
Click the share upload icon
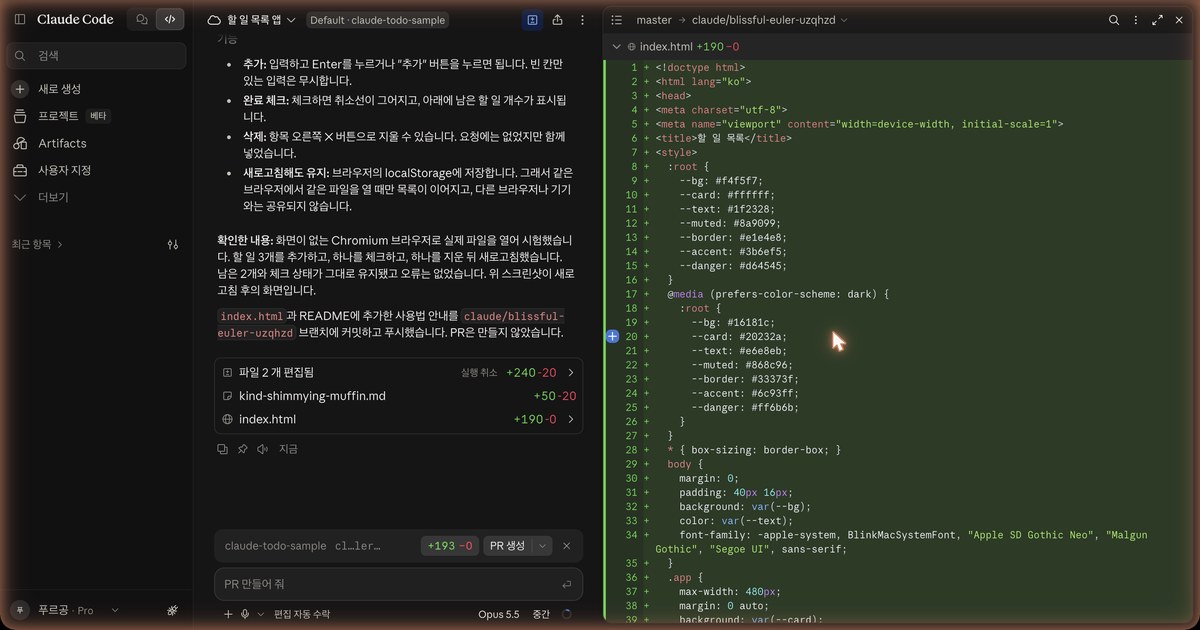tap(557, 19)
